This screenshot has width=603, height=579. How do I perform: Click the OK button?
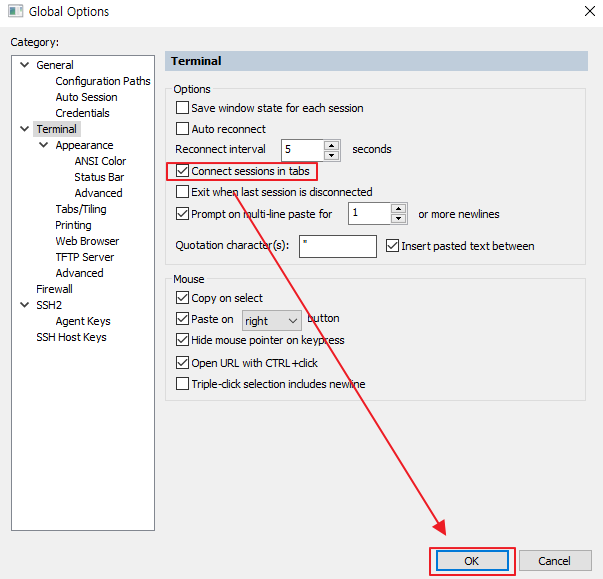[472, 561]
